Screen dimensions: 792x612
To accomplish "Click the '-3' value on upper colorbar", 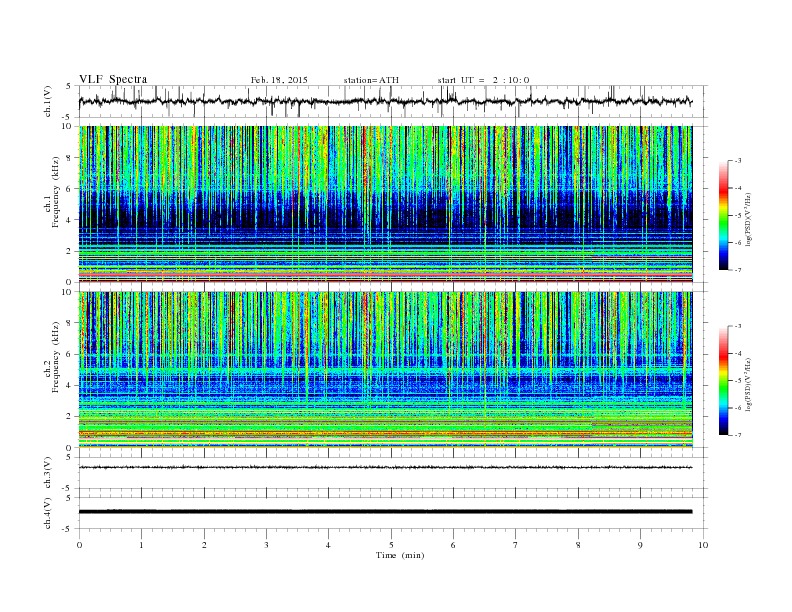I will click(737, 161).
